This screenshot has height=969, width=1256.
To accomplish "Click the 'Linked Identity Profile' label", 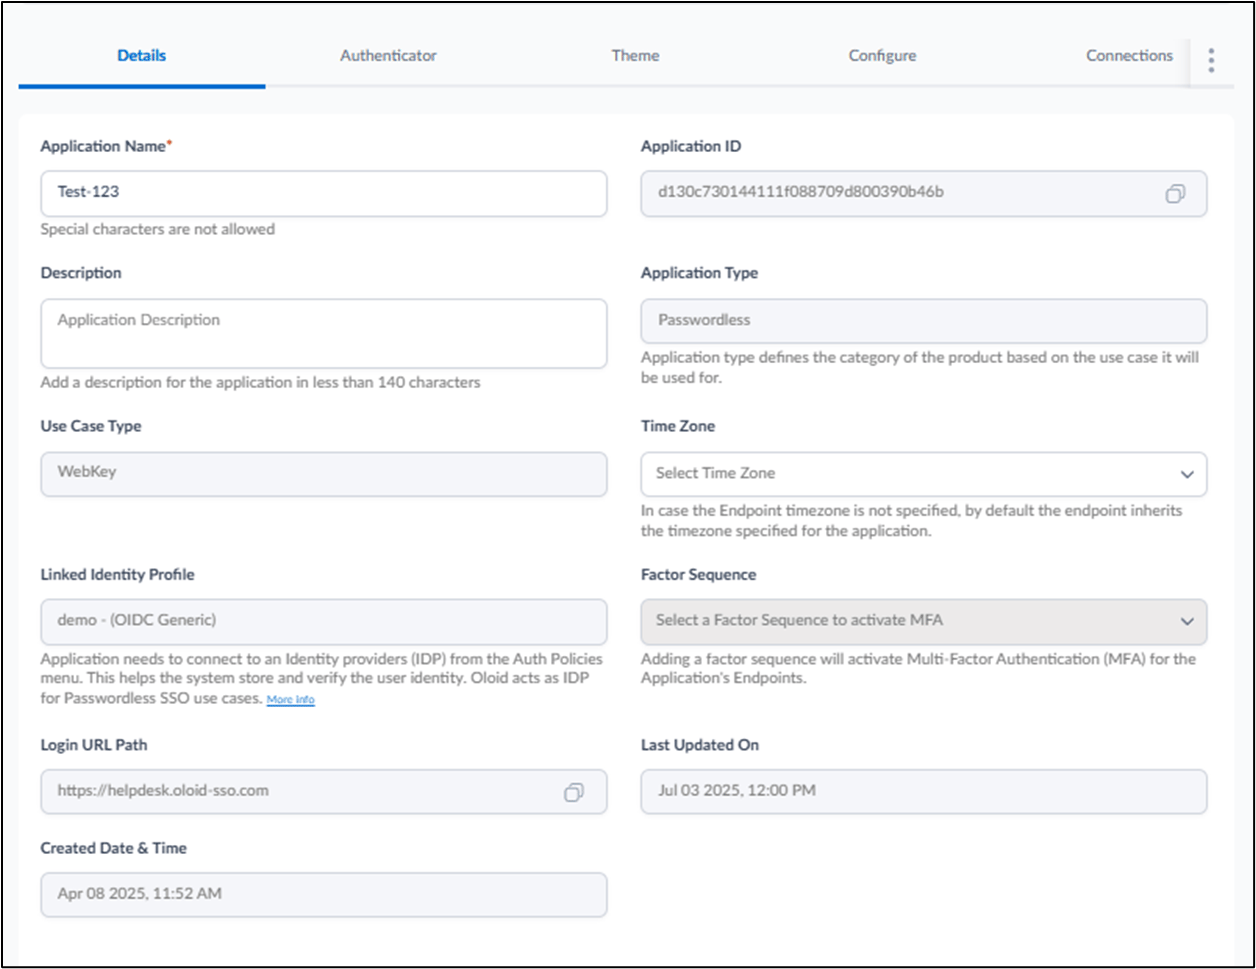I will pos(117,575).
